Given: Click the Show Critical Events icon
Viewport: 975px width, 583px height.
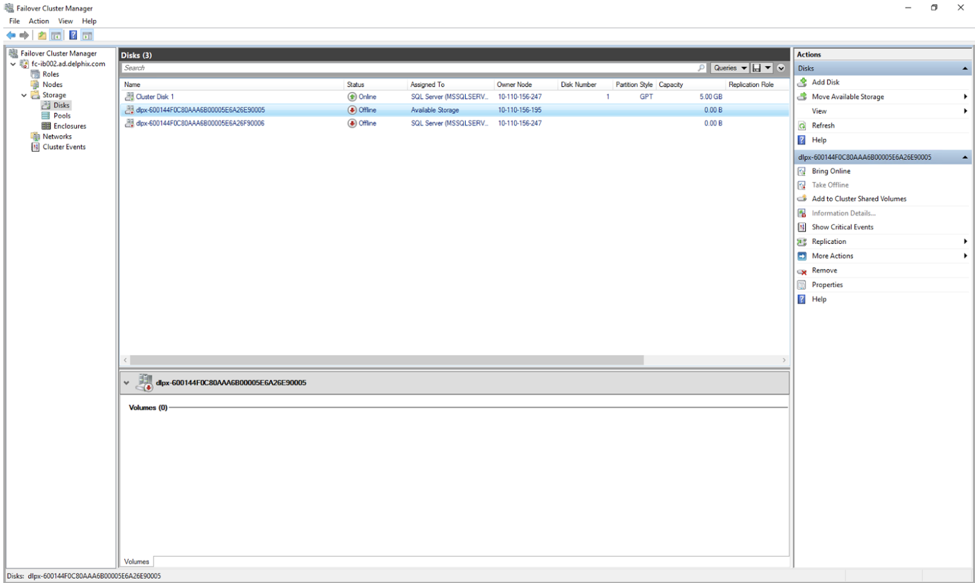Looking at the screenshot, I should point(802,227).
